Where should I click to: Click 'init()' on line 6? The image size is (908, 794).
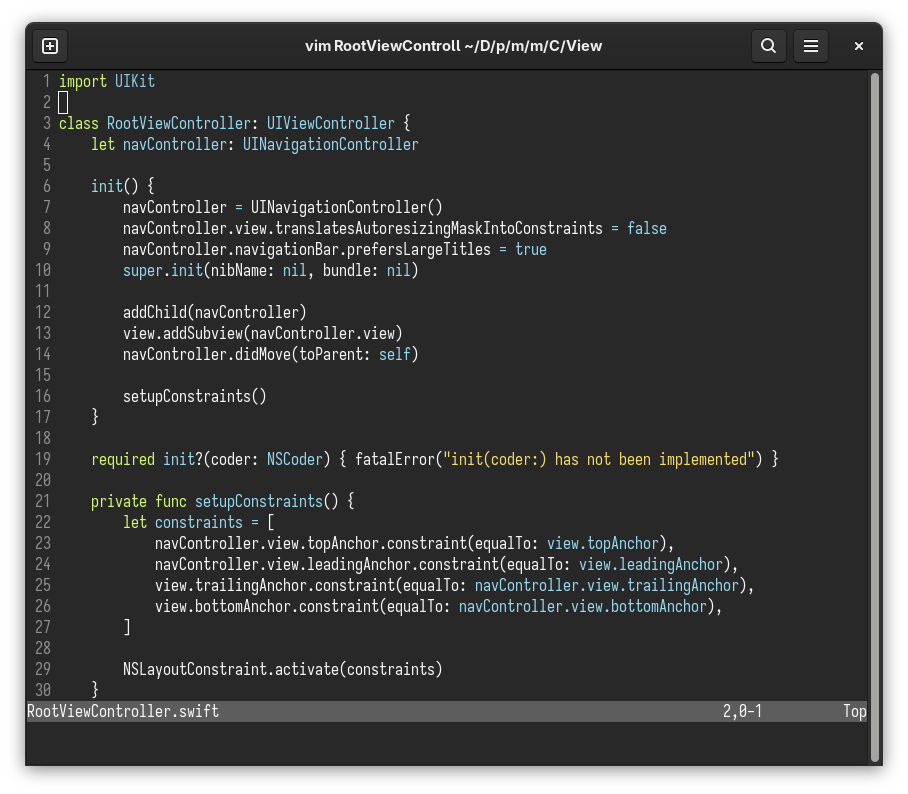pos(115,186)
